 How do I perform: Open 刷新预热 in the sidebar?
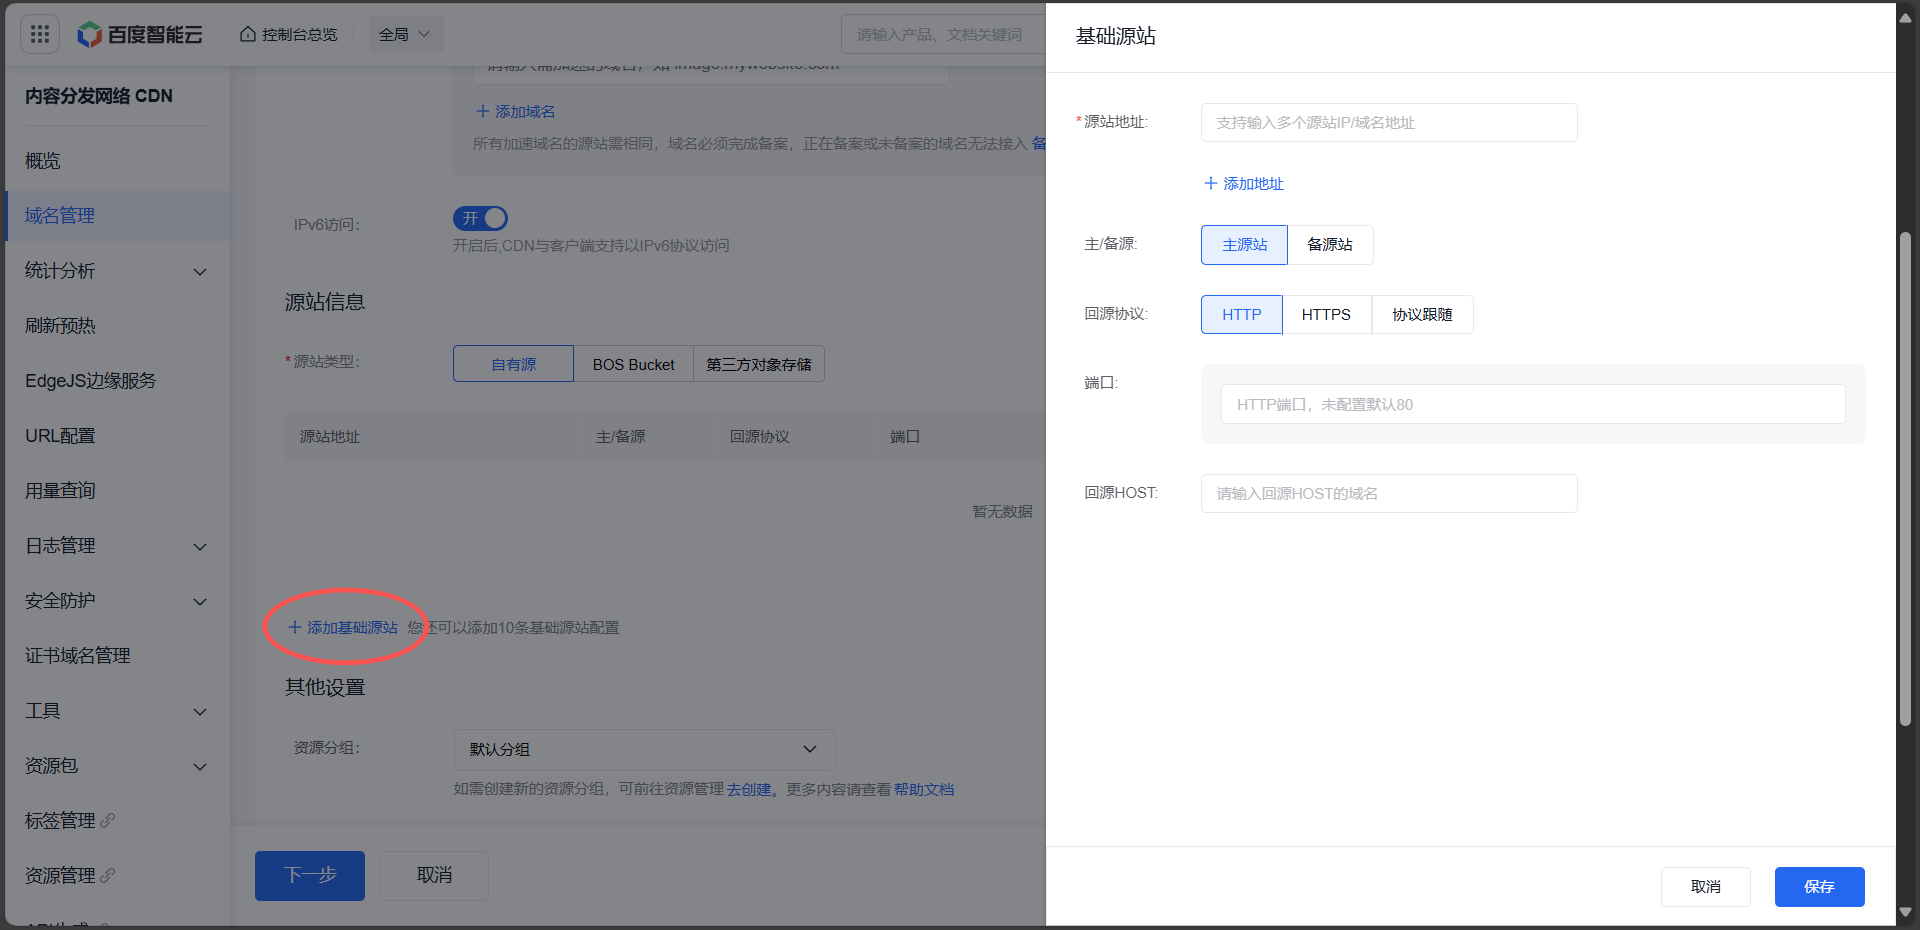pyautogui.click(x=60, y=326)
